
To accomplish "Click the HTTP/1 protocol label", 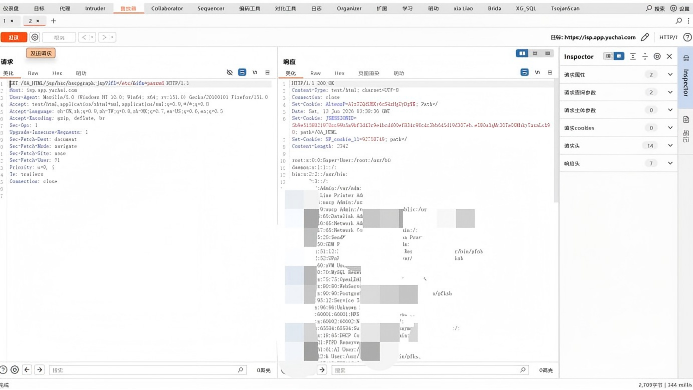I will coord(668,37).
